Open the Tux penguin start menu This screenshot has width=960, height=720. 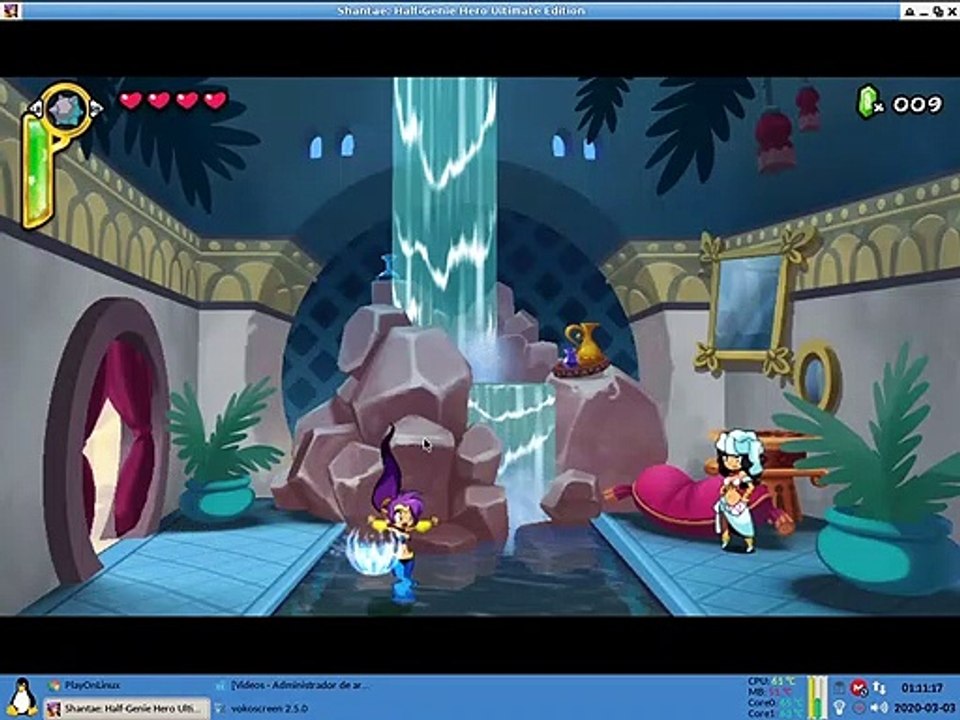(x=23, y=697)
